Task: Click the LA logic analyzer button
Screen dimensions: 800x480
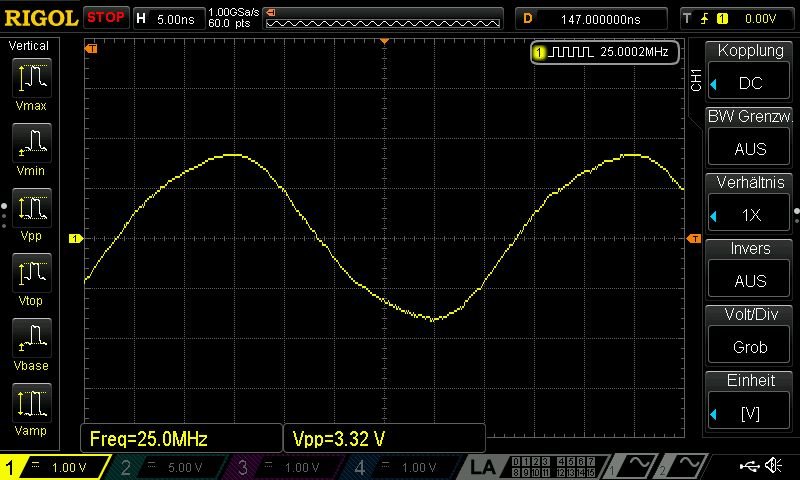Action: click(485, 467)
